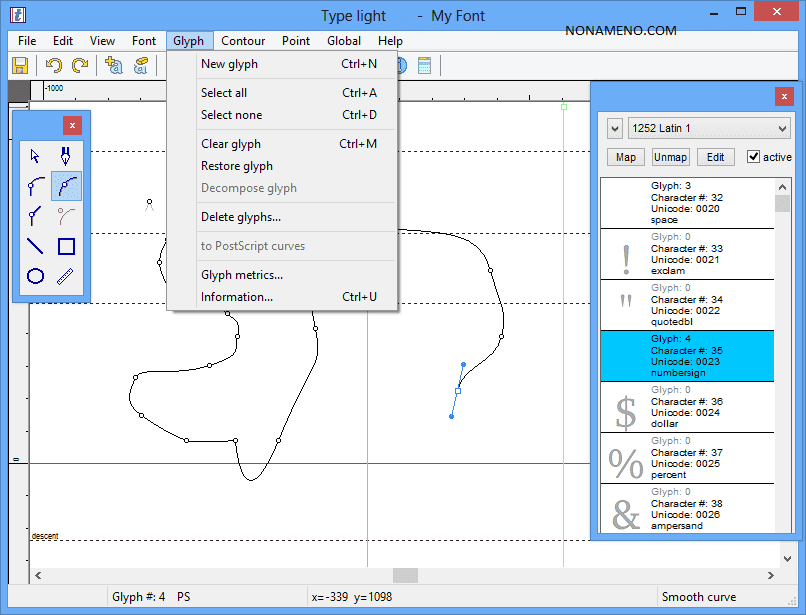Viewport: 806px width, 615px height.
Task: Choose the diagonal Line drawing tool
Action: tap(36, 246)
